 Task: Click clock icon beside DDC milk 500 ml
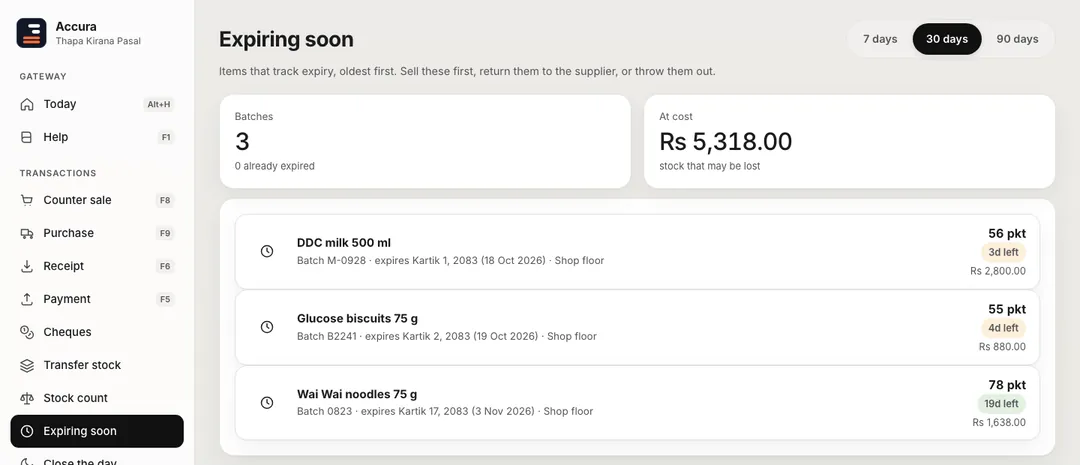[267, 251]
